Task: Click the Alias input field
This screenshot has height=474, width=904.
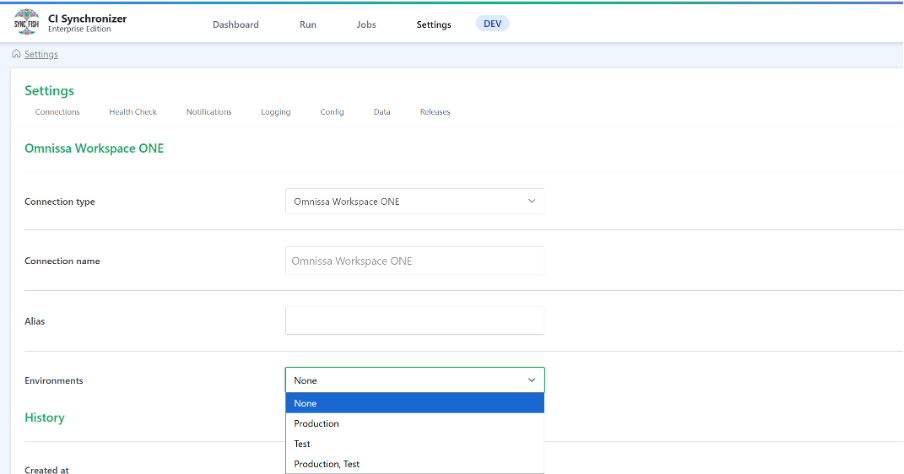Action: pyautogui.click(x=415, y=321)
